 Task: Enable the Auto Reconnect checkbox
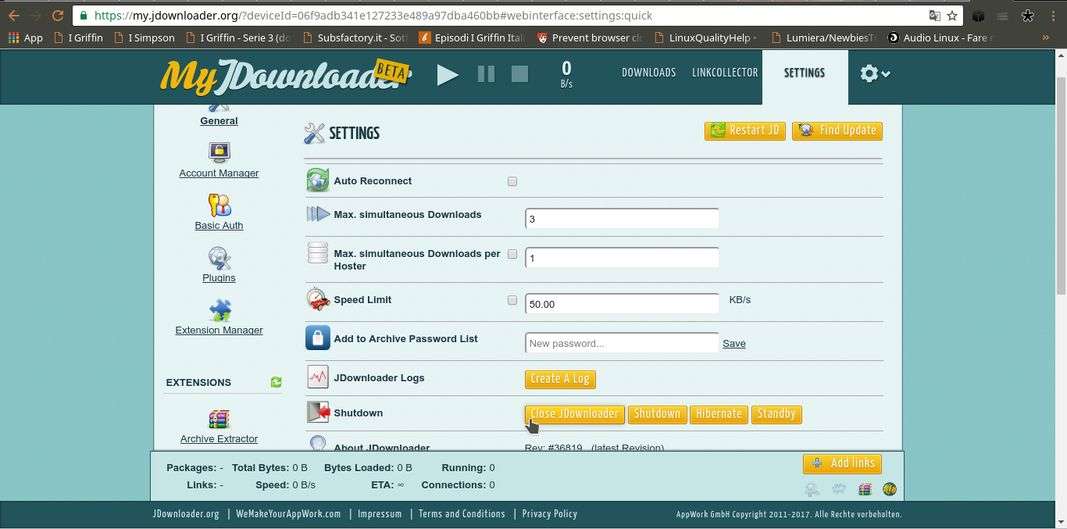(512, 182)
